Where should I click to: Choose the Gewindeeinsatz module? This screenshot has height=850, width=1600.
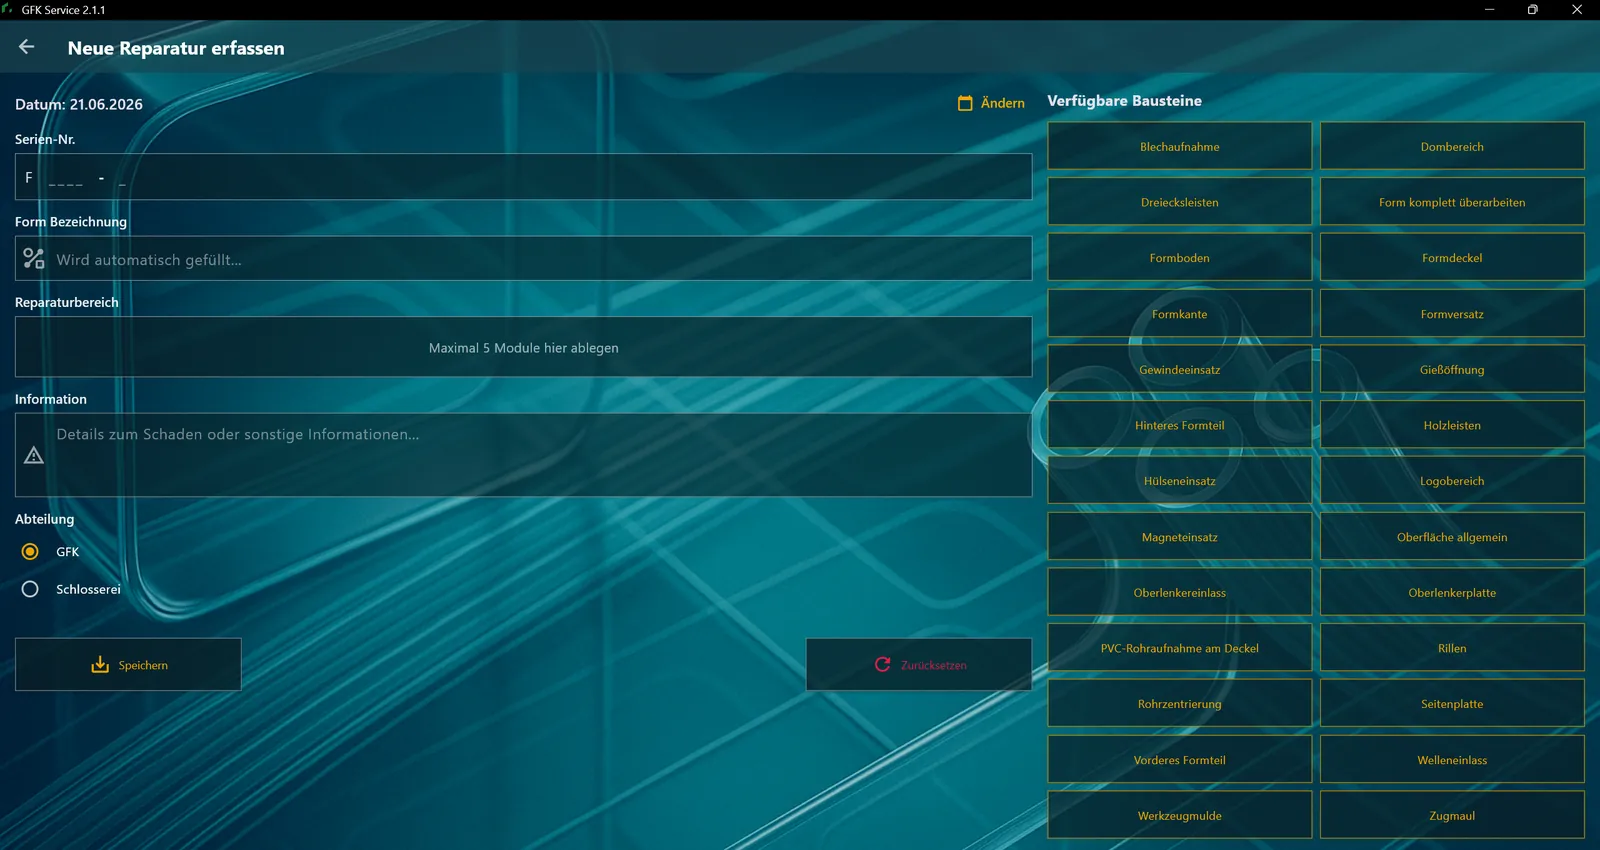1179,369
